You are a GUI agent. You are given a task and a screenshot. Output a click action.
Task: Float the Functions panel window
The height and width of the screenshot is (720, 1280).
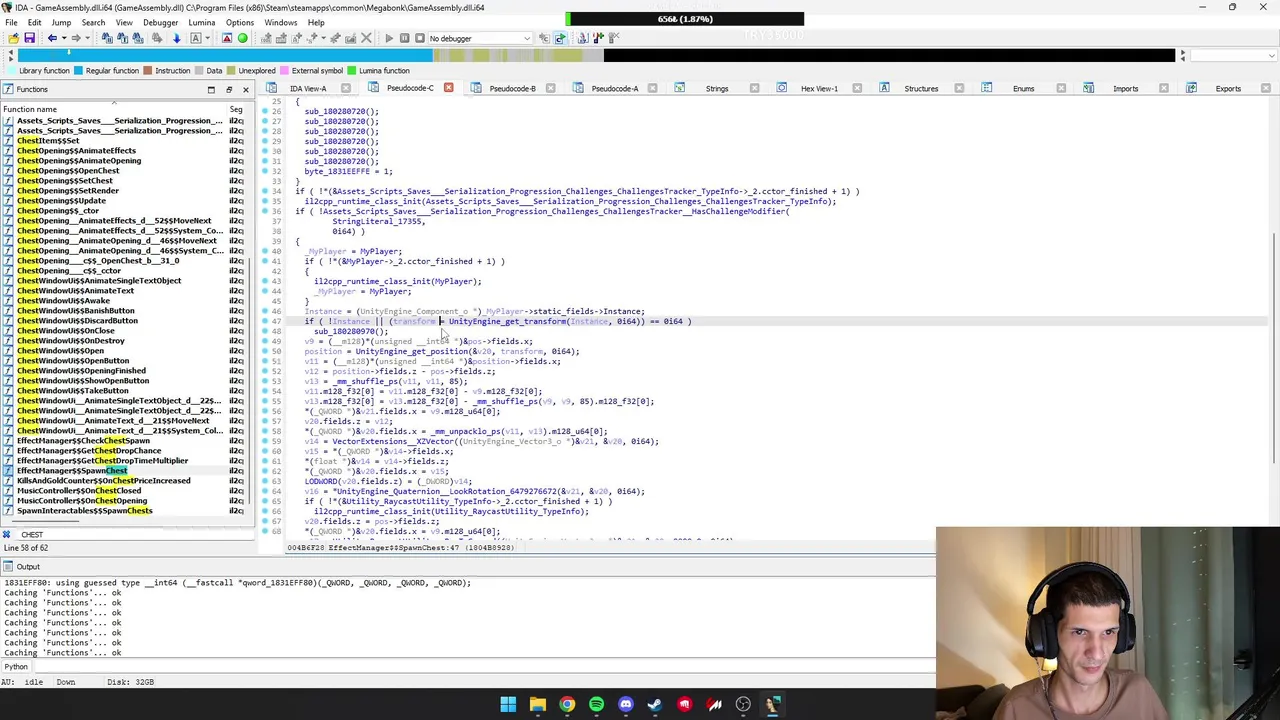pos(228,89)
